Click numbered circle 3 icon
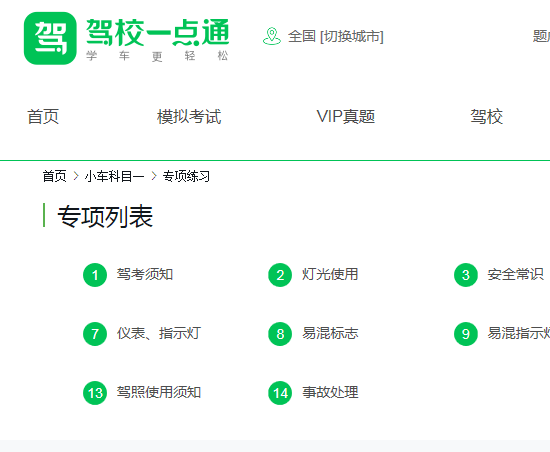 [466, 275]
